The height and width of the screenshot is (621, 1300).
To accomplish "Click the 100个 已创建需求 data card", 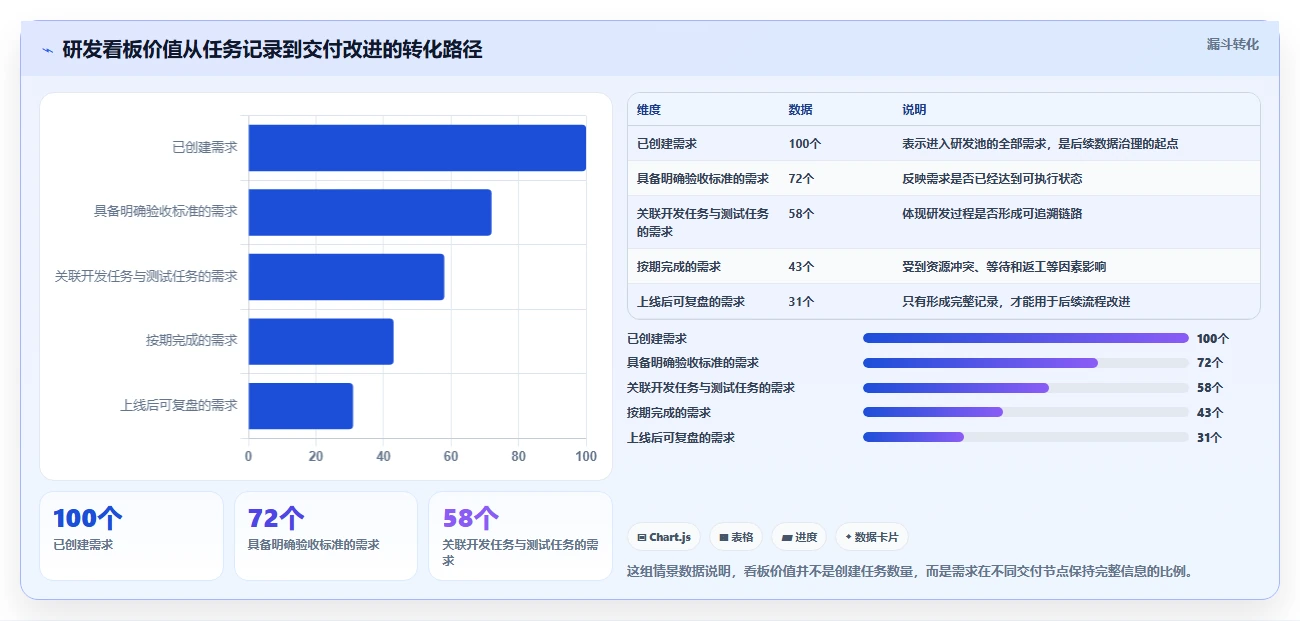I will tap(131, 535).
